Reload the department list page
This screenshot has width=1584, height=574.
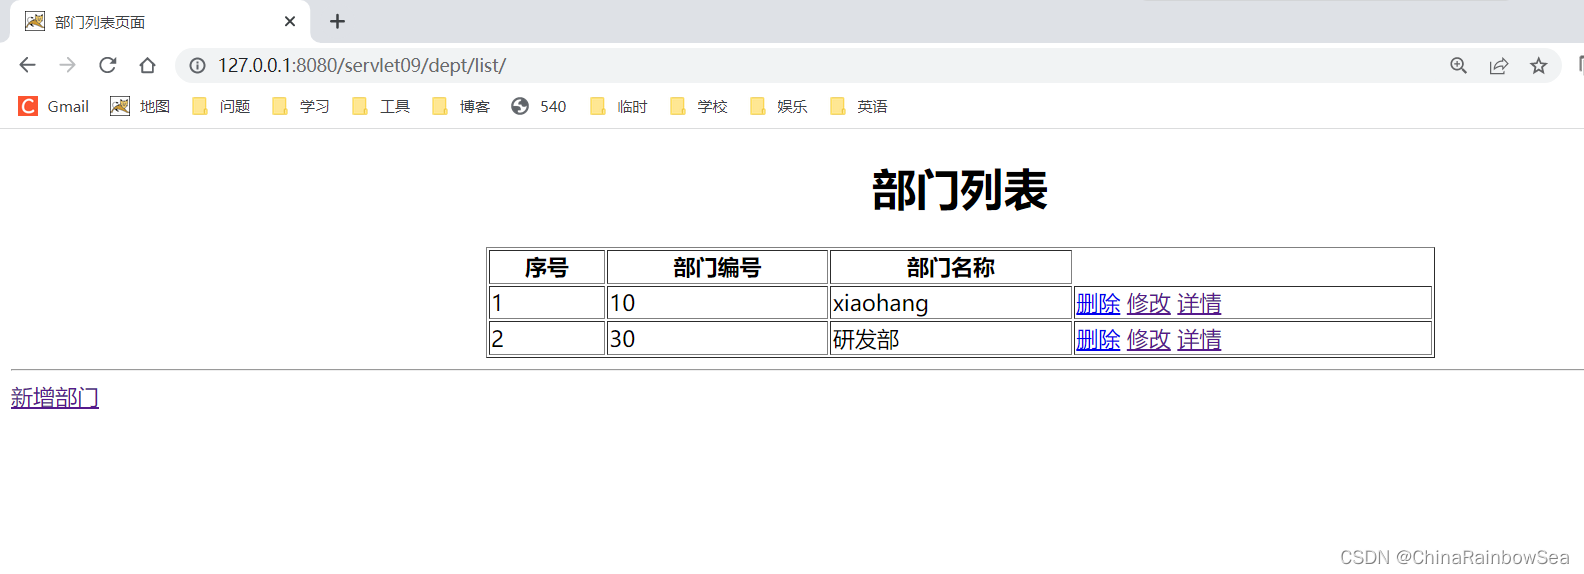tap(107, 65)
